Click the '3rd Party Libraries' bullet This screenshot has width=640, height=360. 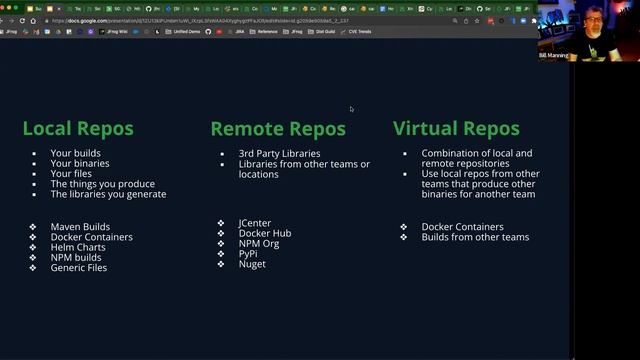tap(280, 153)
